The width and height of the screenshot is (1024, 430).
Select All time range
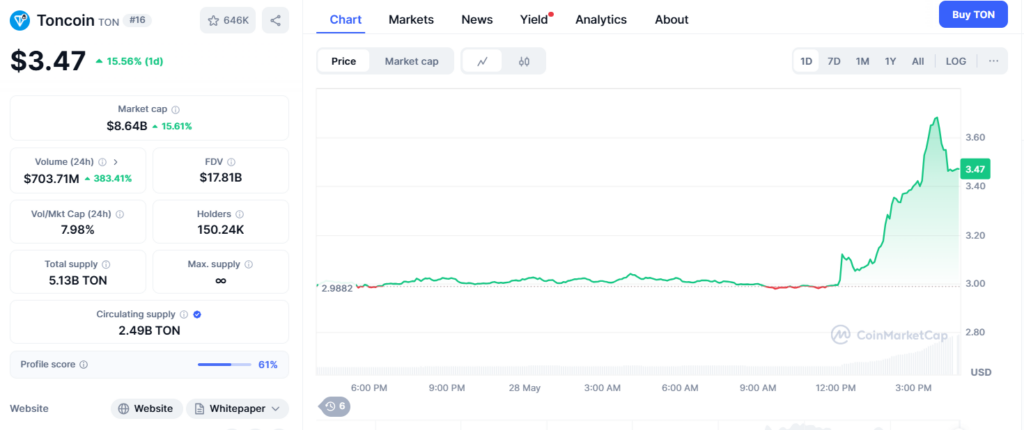pyautogui.click(x=918, y=61)
